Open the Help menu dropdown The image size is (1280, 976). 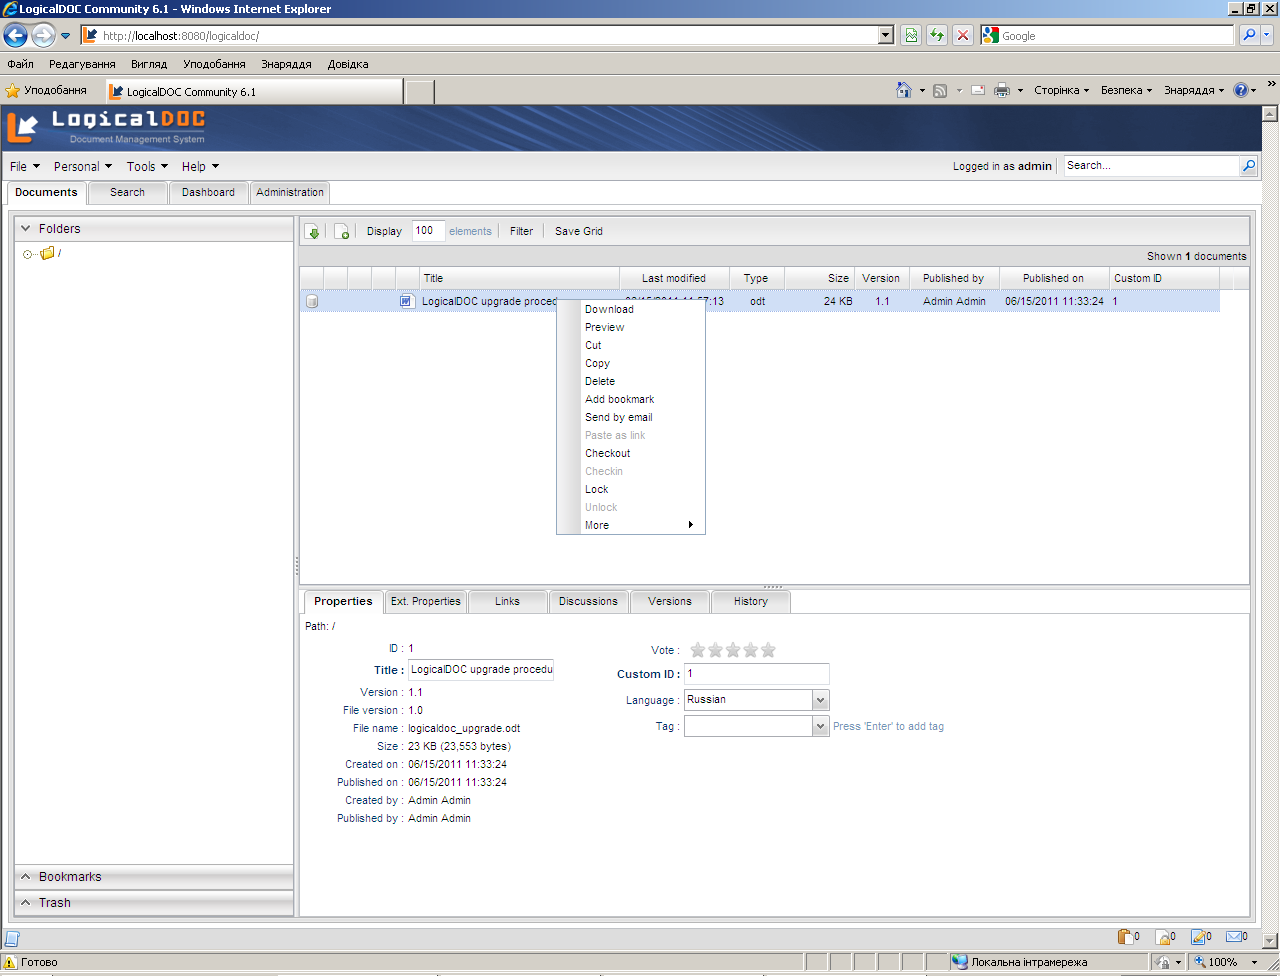coord(200,167)
